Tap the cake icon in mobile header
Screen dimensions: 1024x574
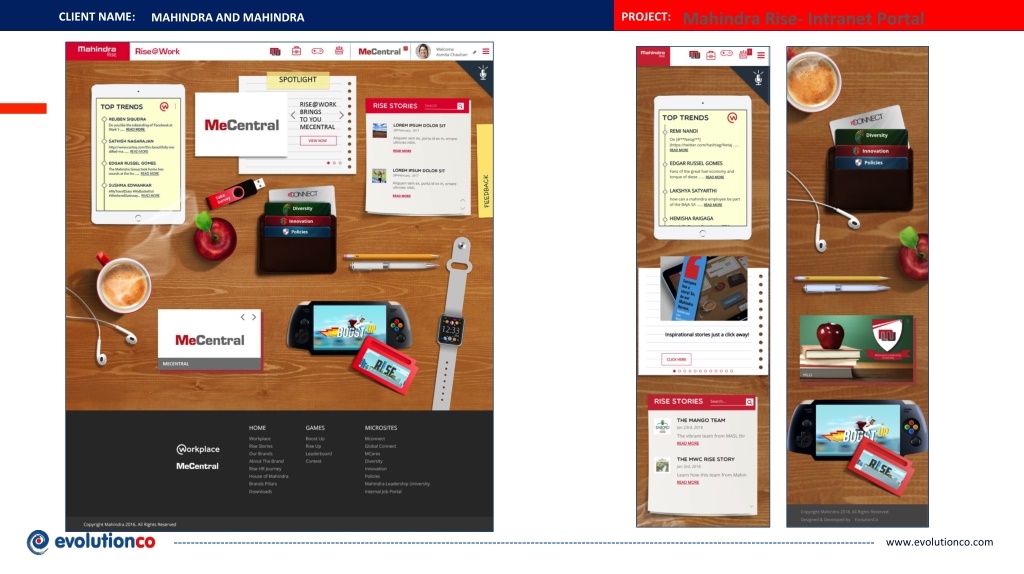(x=744, y=55)
